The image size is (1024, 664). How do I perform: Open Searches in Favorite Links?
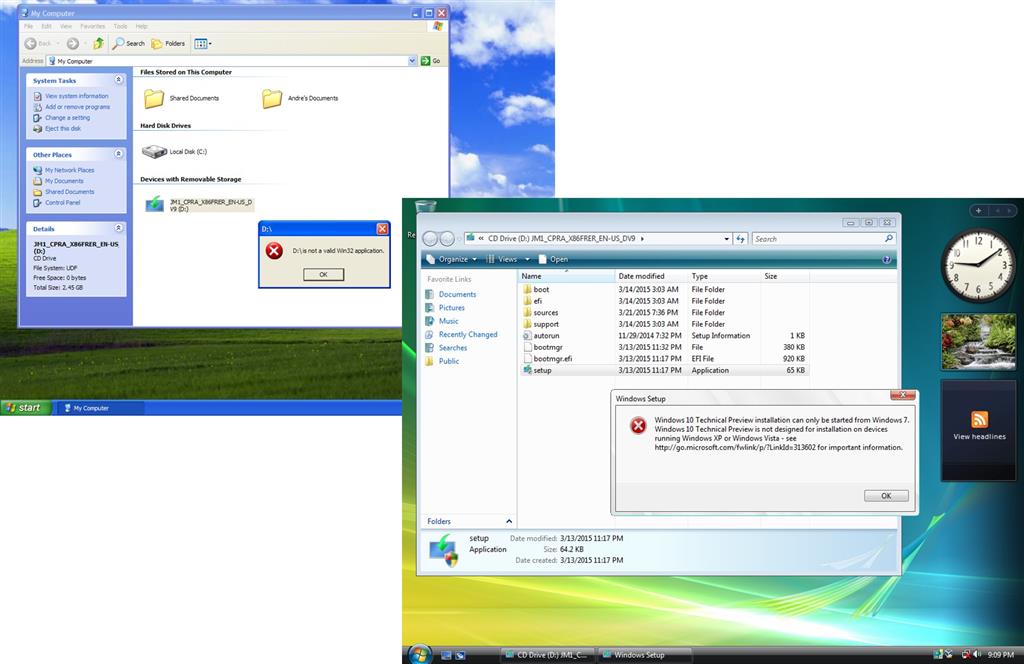[x=453, y=348]
